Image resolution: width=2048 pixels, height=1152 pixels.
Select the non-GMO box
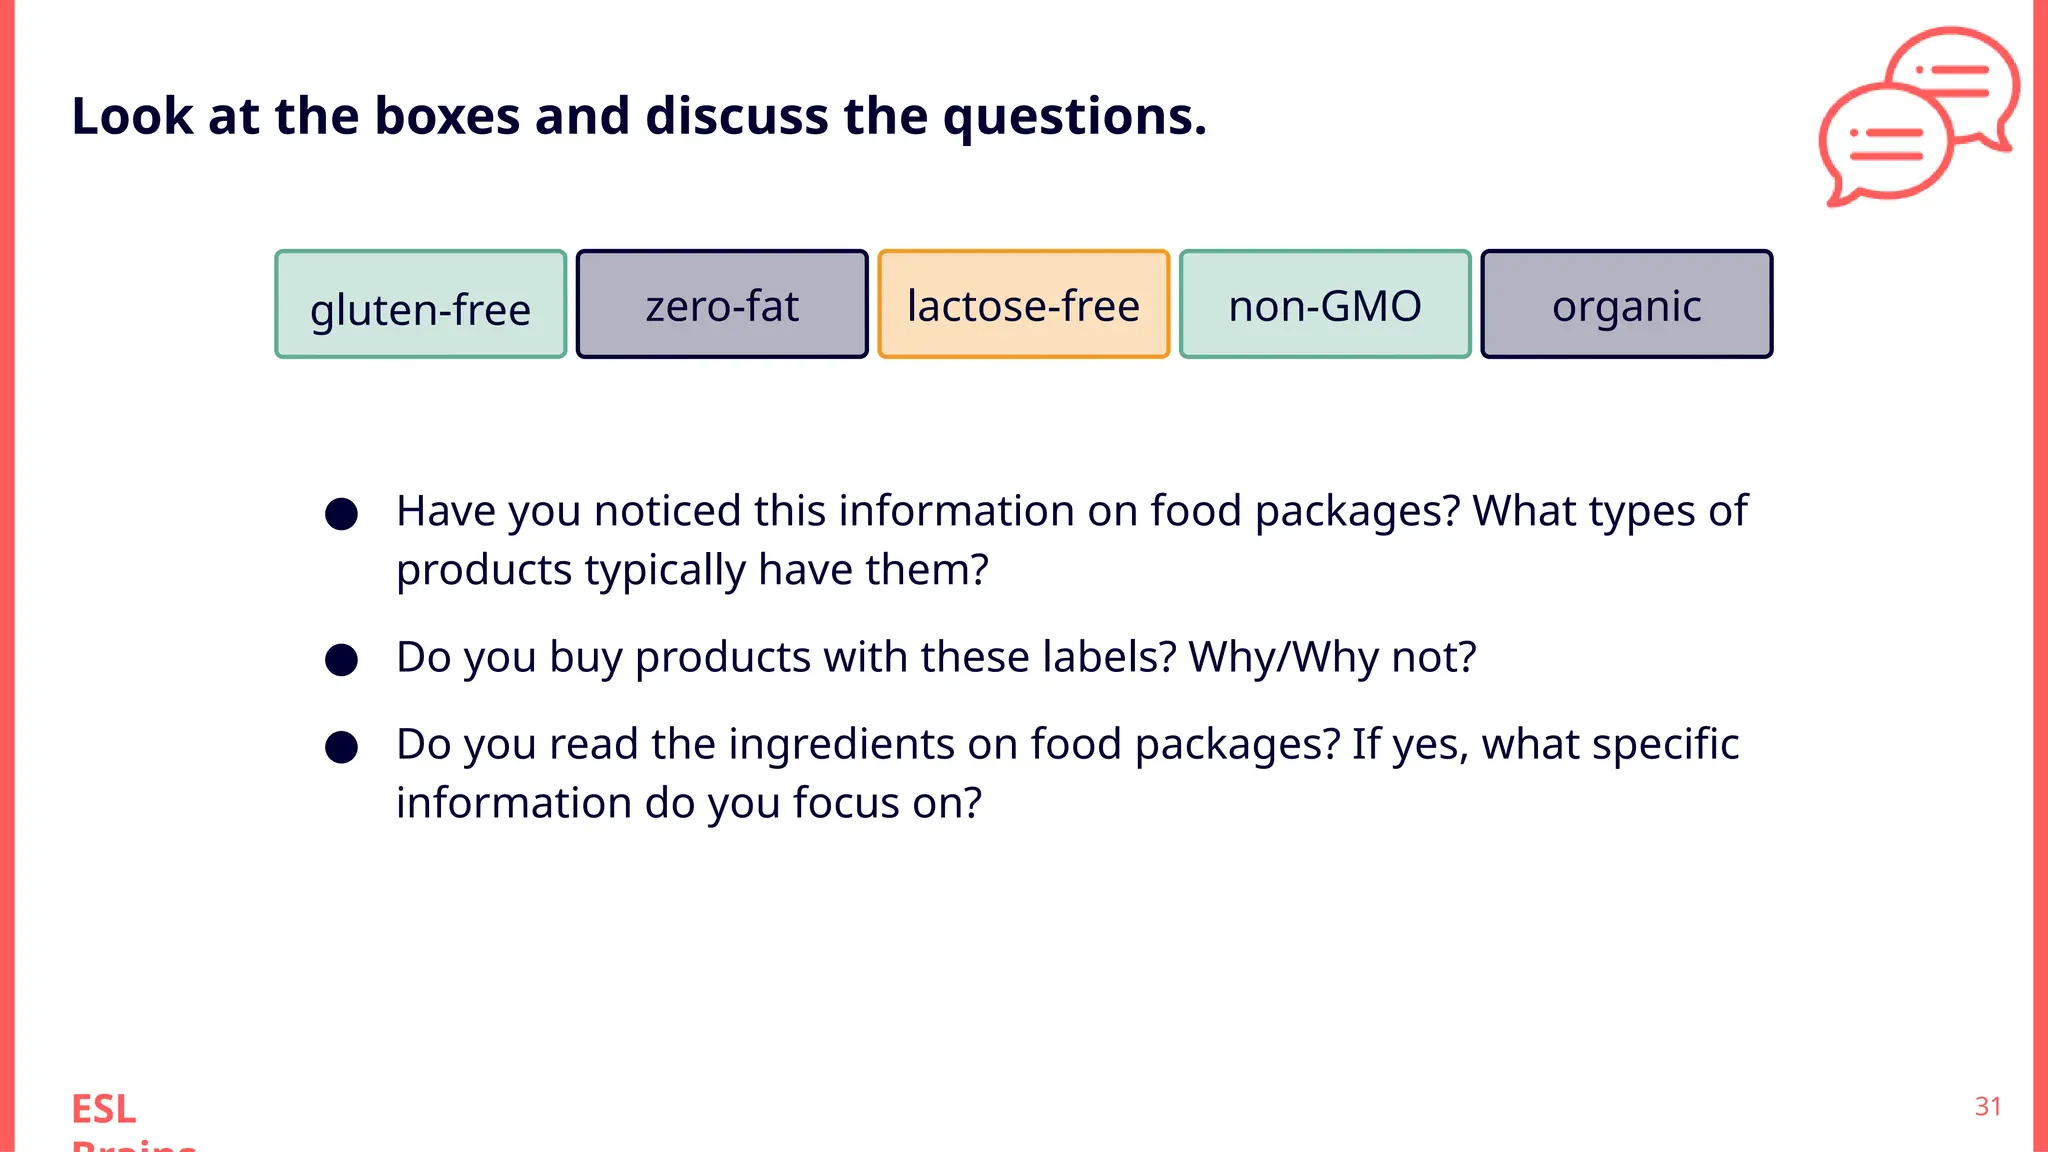(x=1325, y=305)
